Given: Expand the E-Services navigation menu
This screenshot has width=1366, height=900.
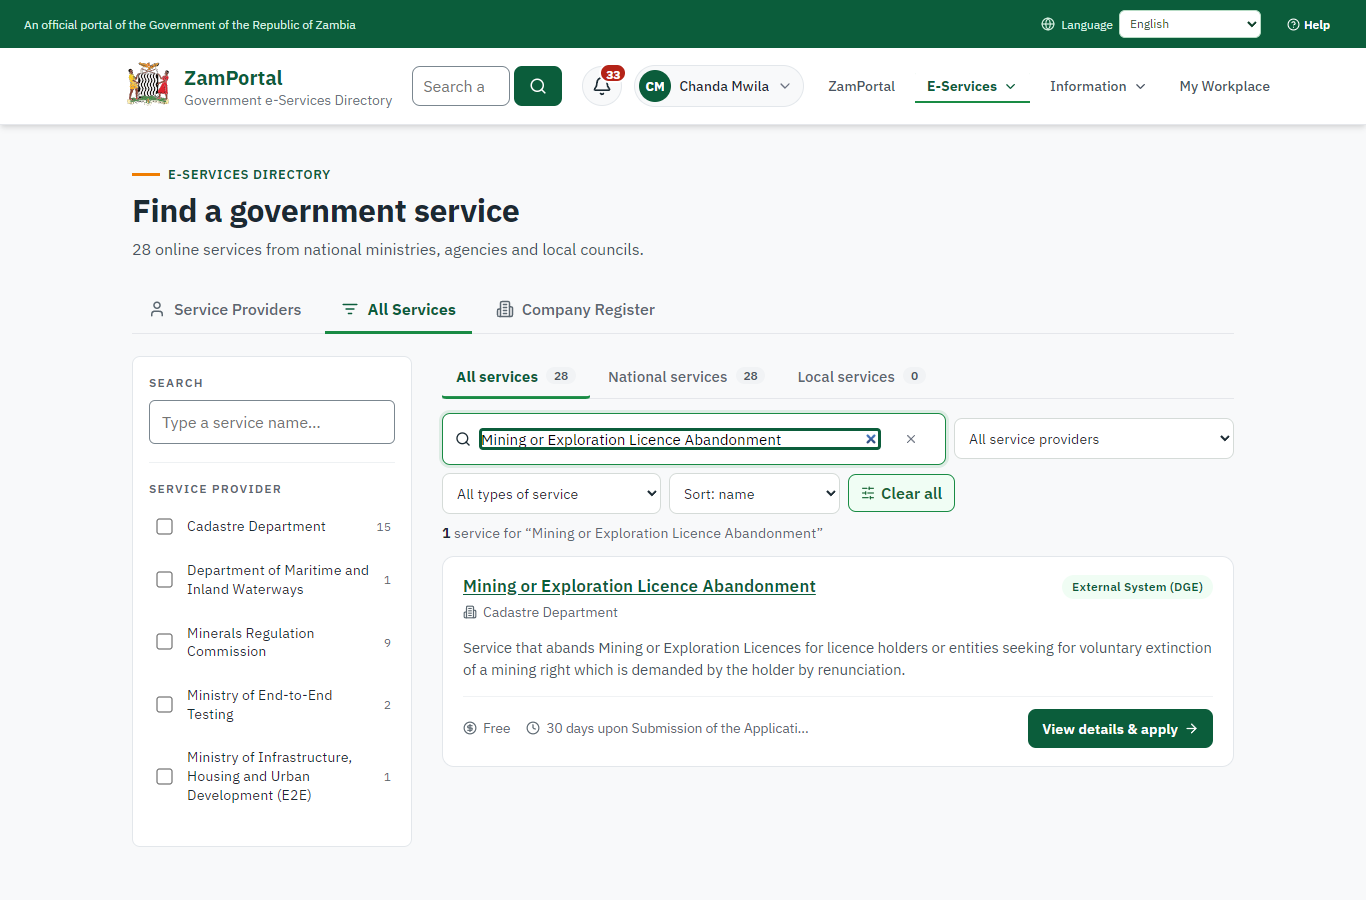Looking at the screenshot, I should 972,86.
